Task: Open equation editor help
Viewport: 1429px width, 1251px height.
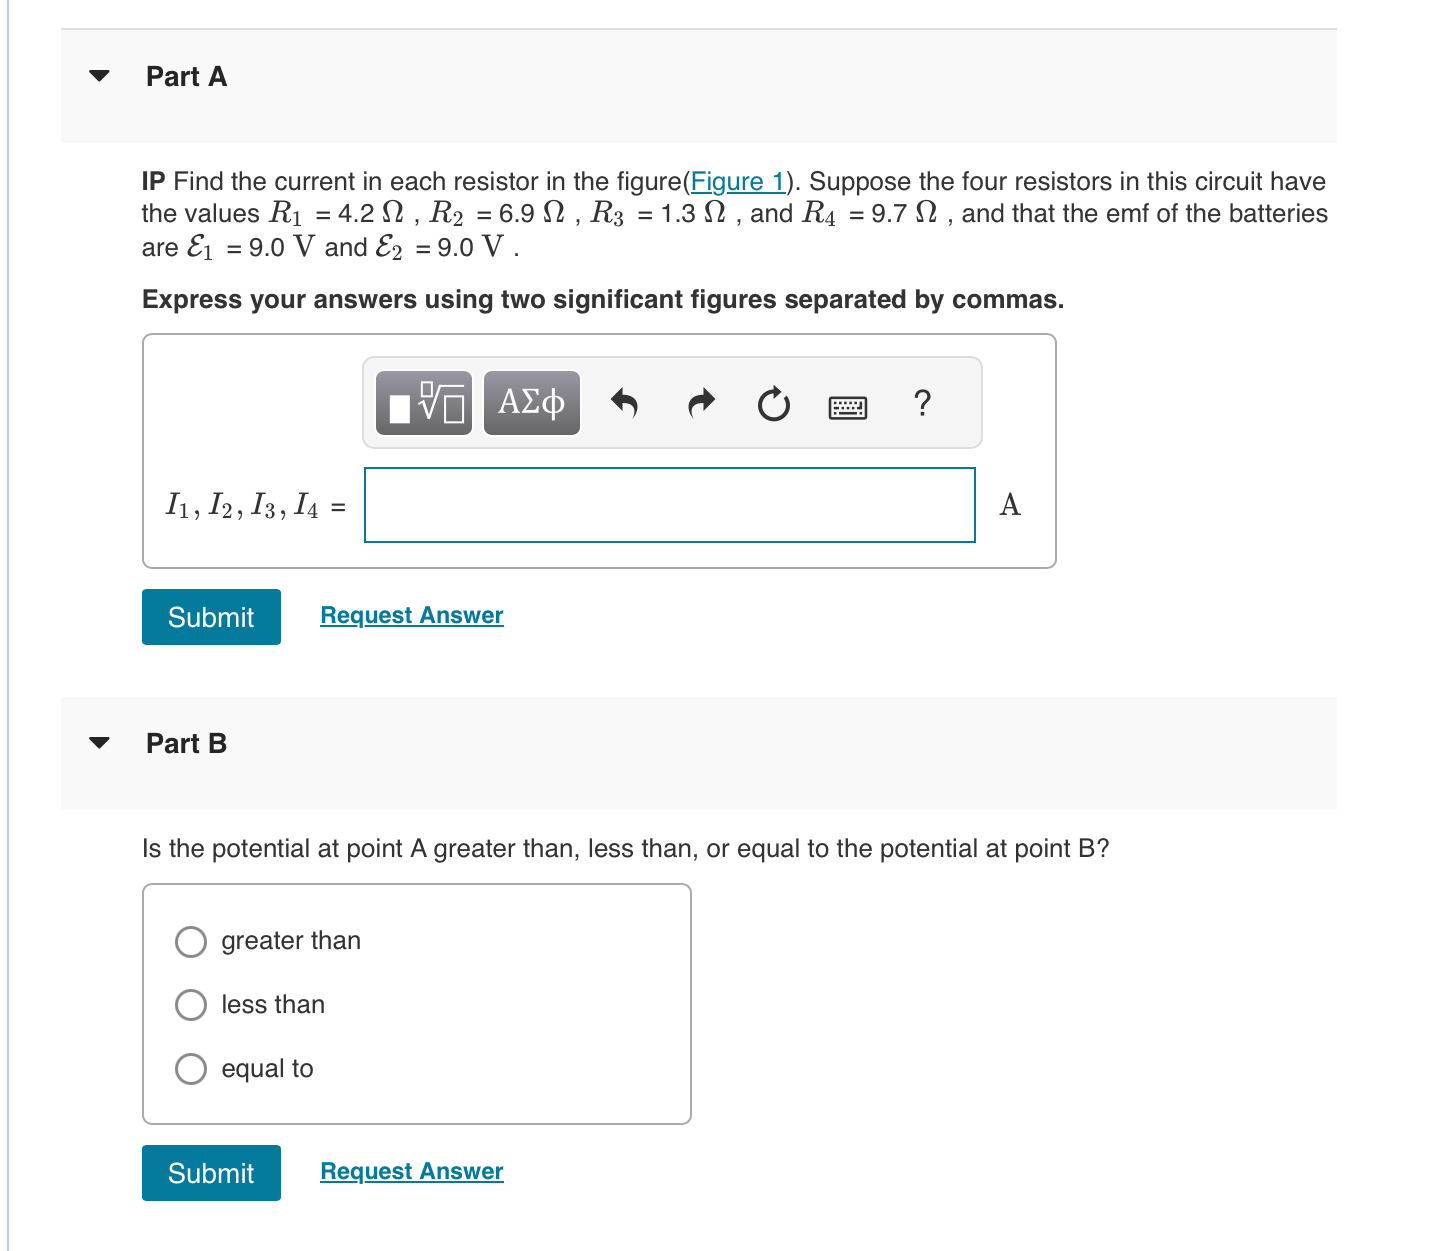Action: point(921,404)
